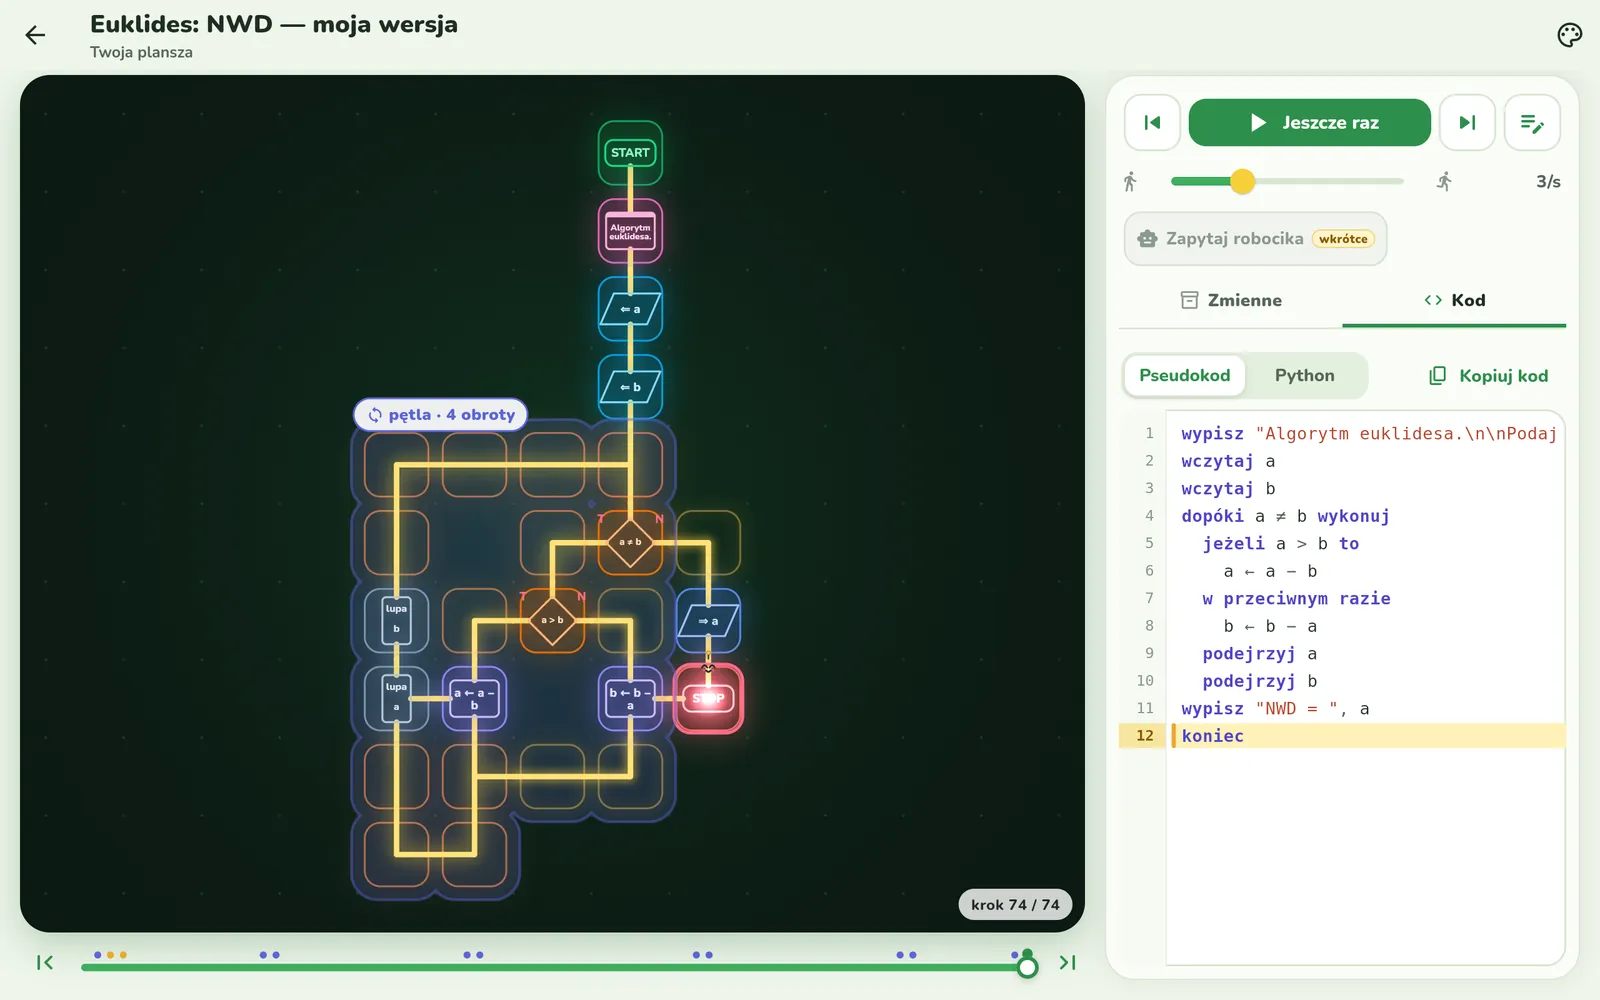The image size is (1600, 1000).
Task: Click code line 11 wypisz NWD
Action: pos(1342,708)
